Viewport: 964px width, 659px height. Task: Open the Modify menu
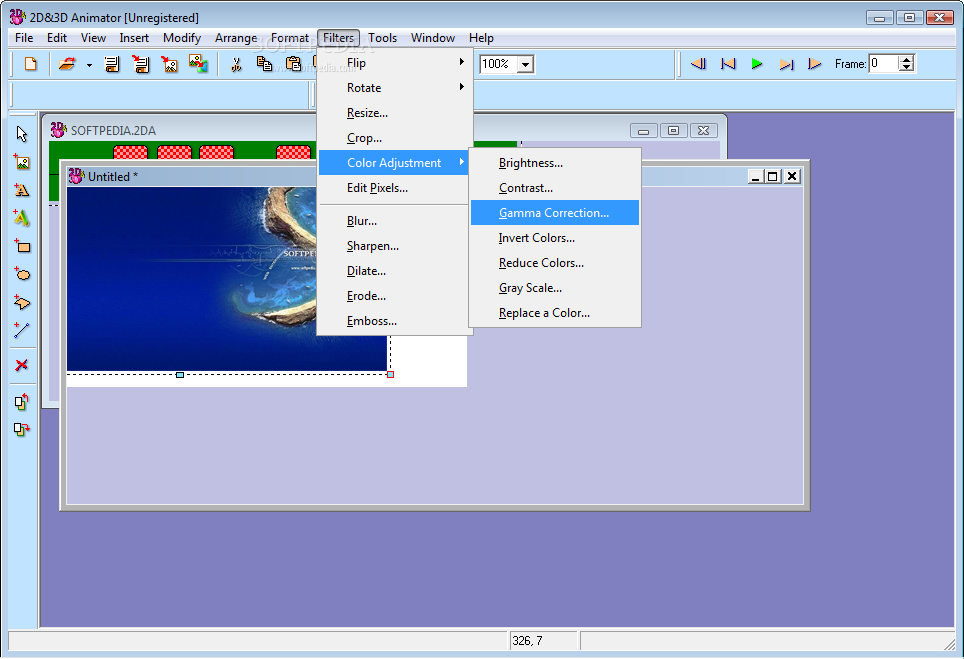coord(182,38)
